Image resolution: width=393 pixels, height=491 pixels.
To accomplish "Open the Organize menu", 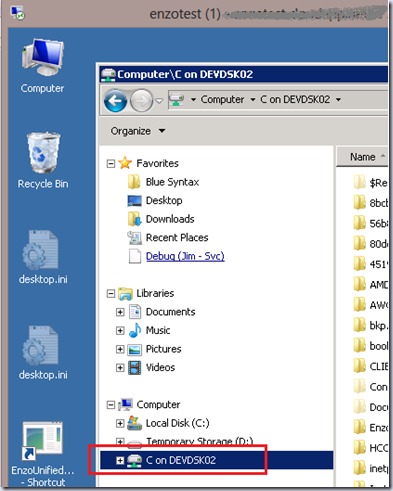I will 138,131.
